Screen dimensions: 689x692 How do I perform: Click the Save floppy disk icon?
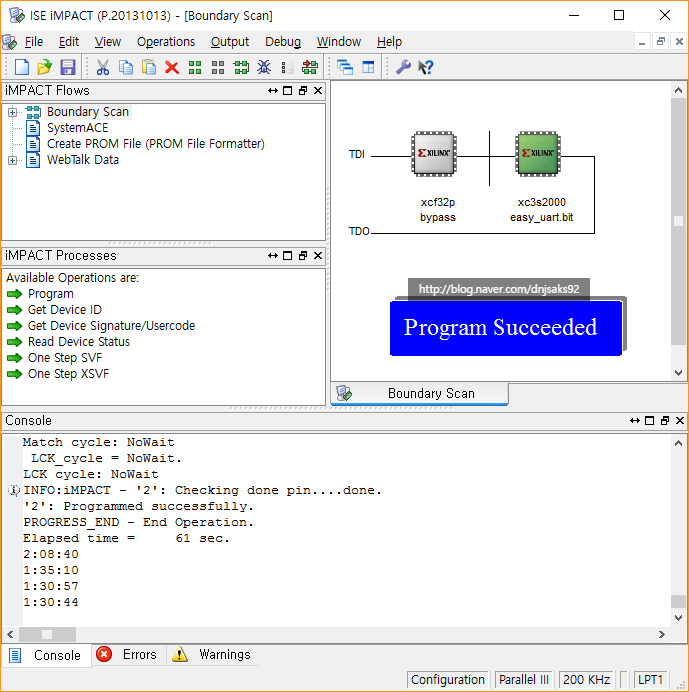(x=68, y=68)
